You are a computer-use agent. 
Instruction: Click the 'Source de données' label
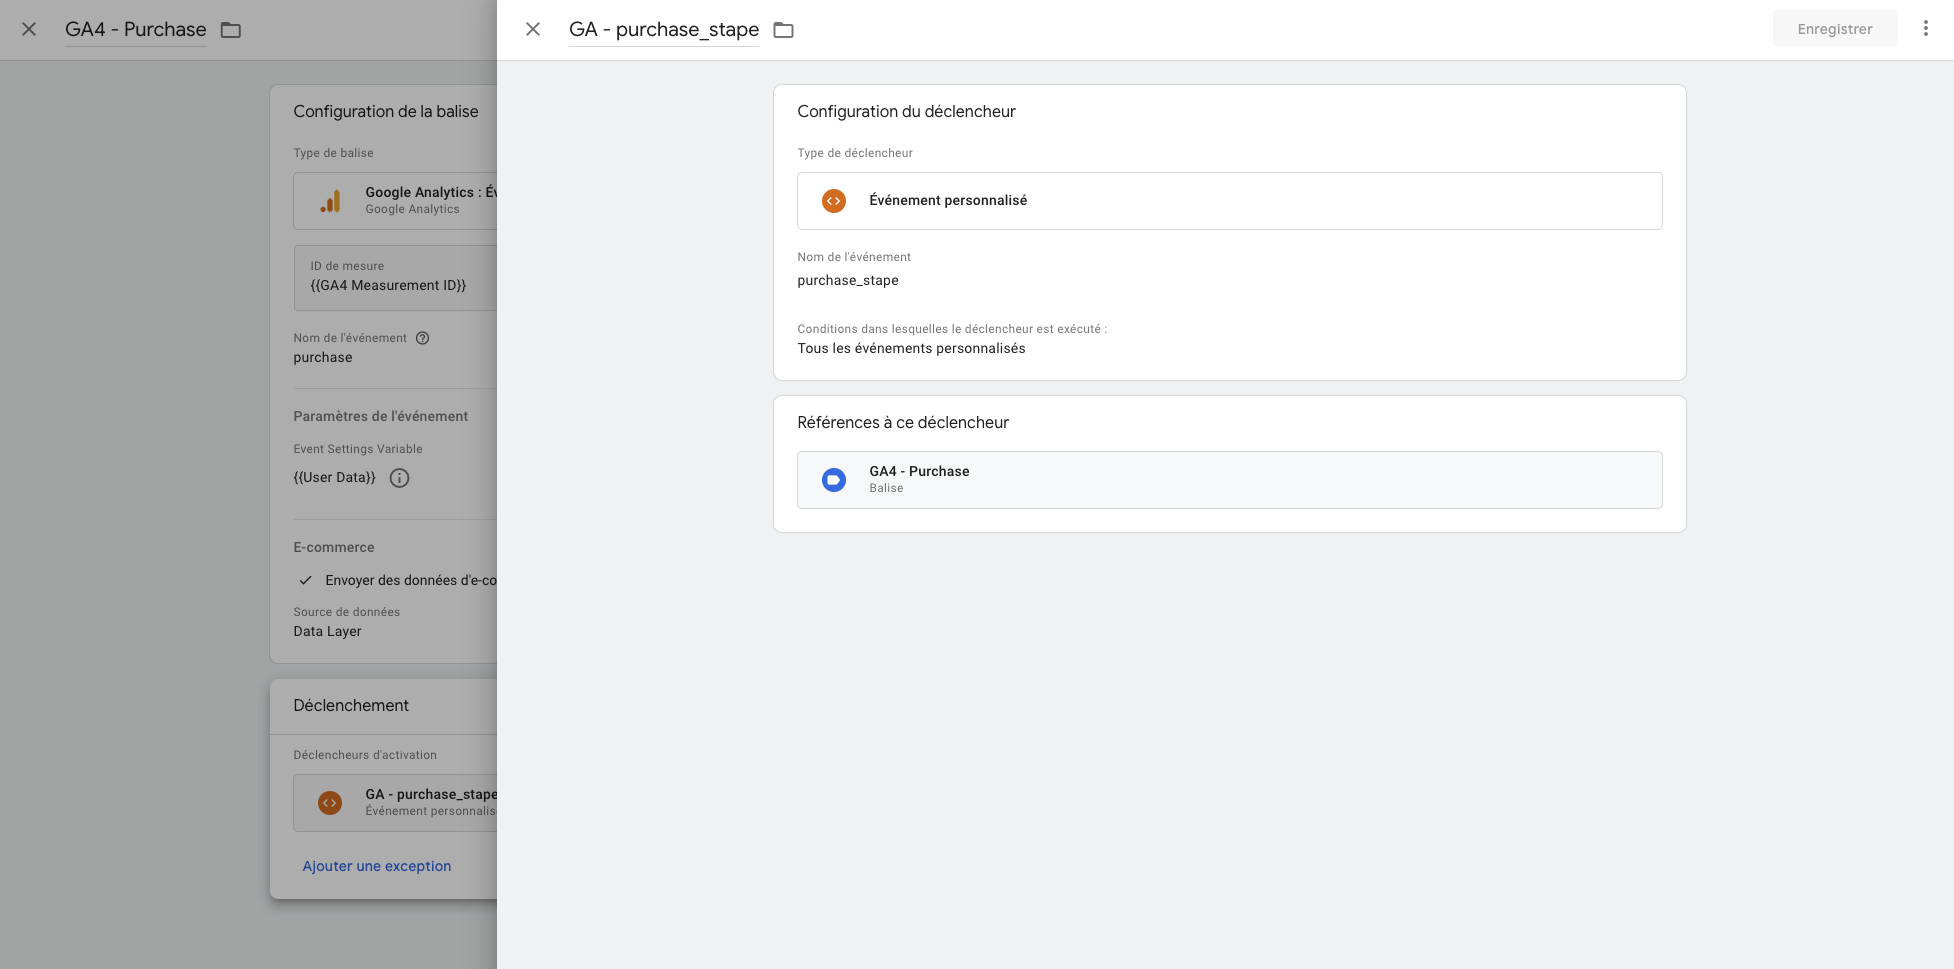[x=347, y=612]
